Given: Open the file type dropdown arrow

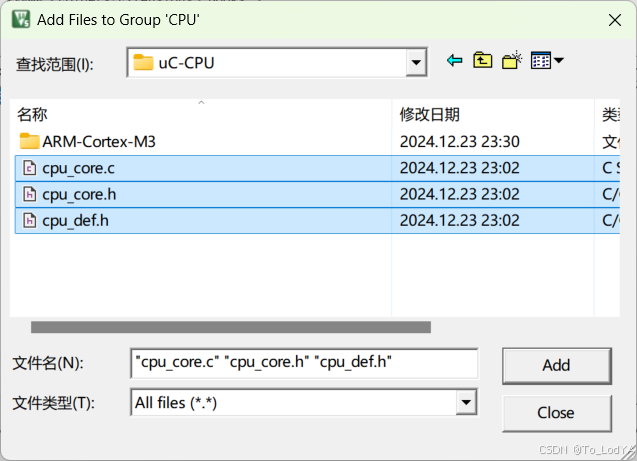Looking at the screenshot, I should point(466,403).
